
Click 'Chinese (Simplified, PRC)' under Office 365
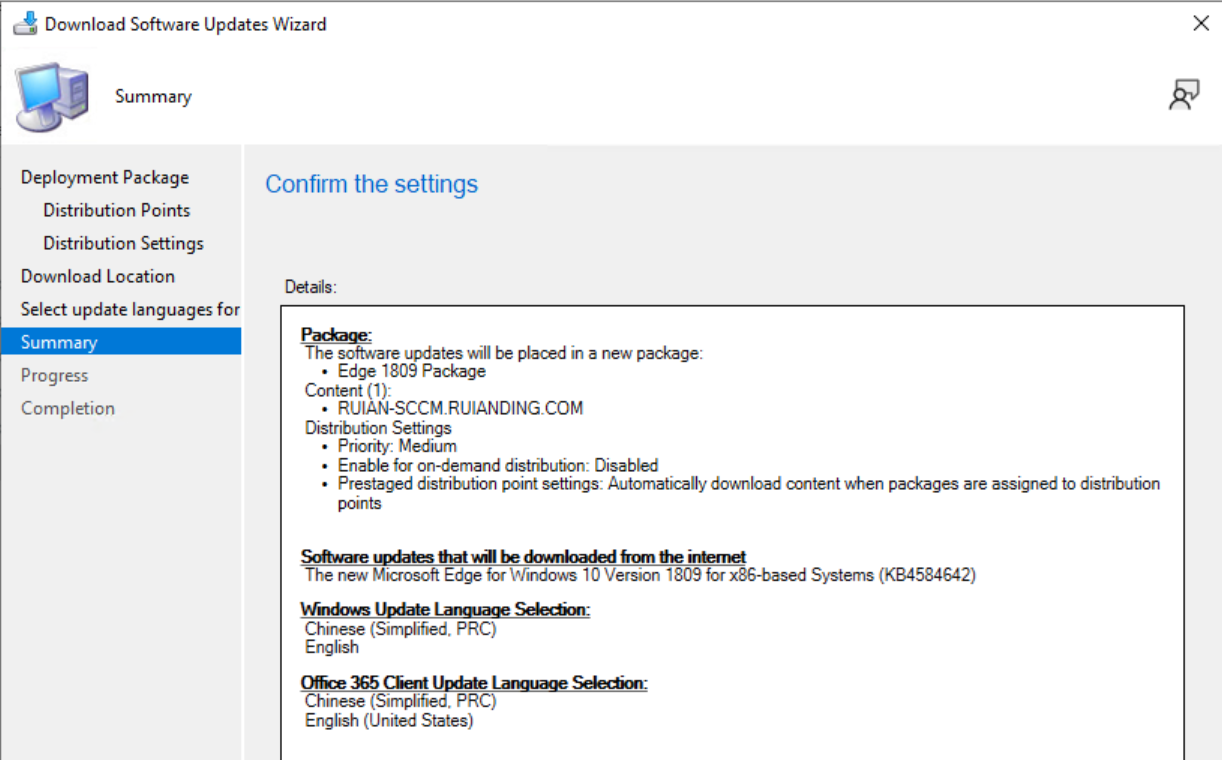click(401, 701)
